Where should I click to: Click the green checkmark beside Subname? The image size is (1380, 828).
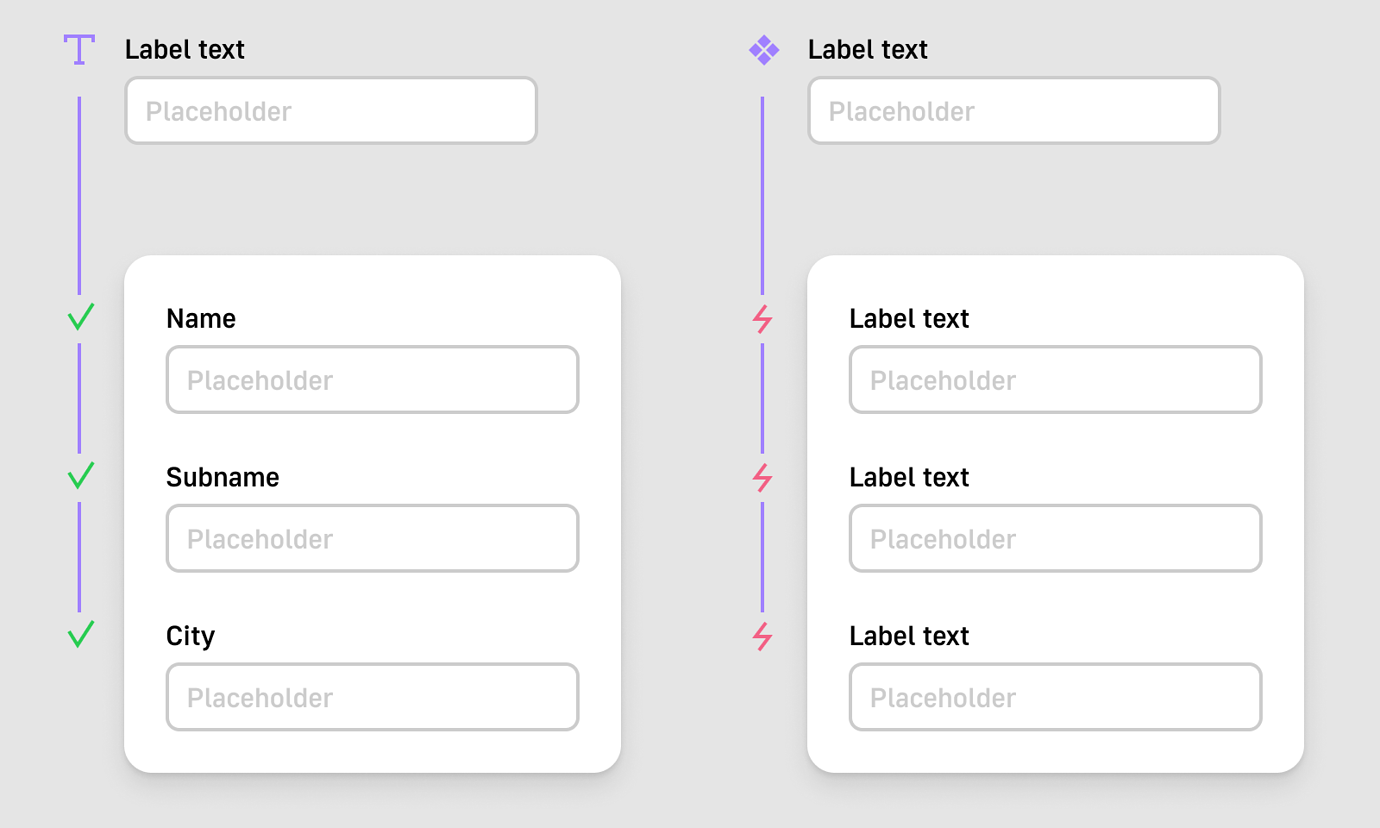(81, 475)
